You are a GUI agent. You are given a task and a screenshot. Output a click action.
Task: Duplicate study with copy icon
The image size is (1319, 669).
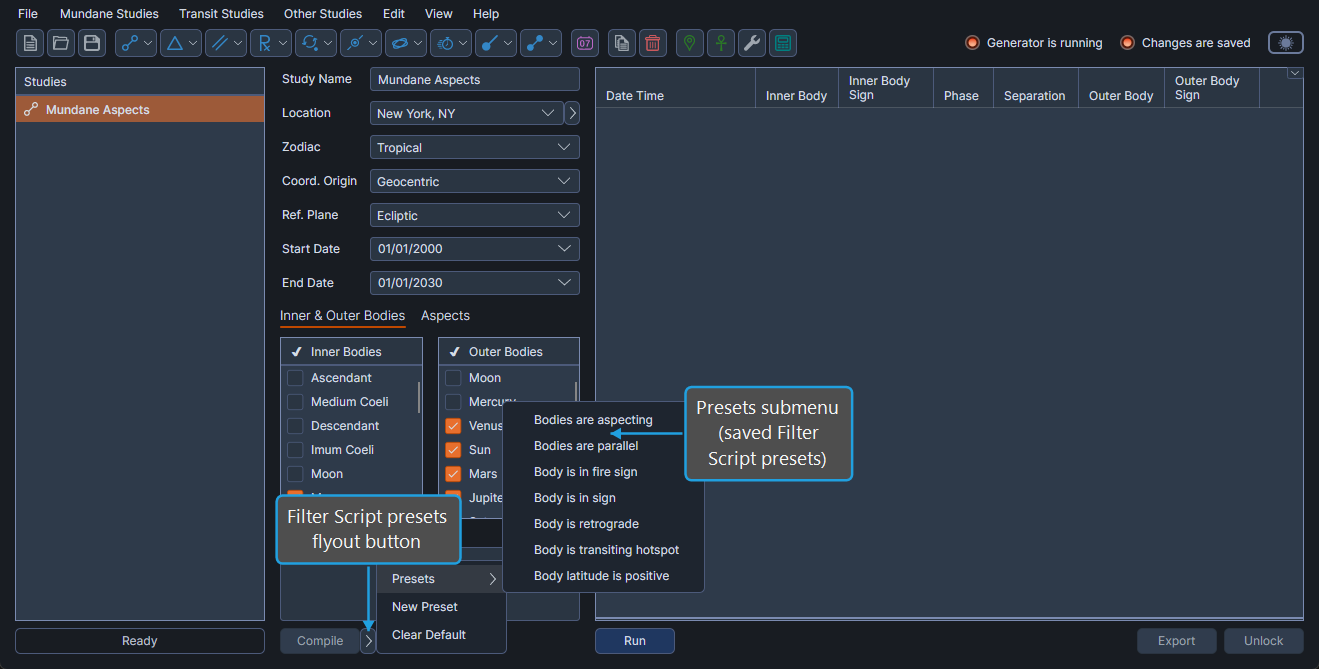[x=622, y=43]
